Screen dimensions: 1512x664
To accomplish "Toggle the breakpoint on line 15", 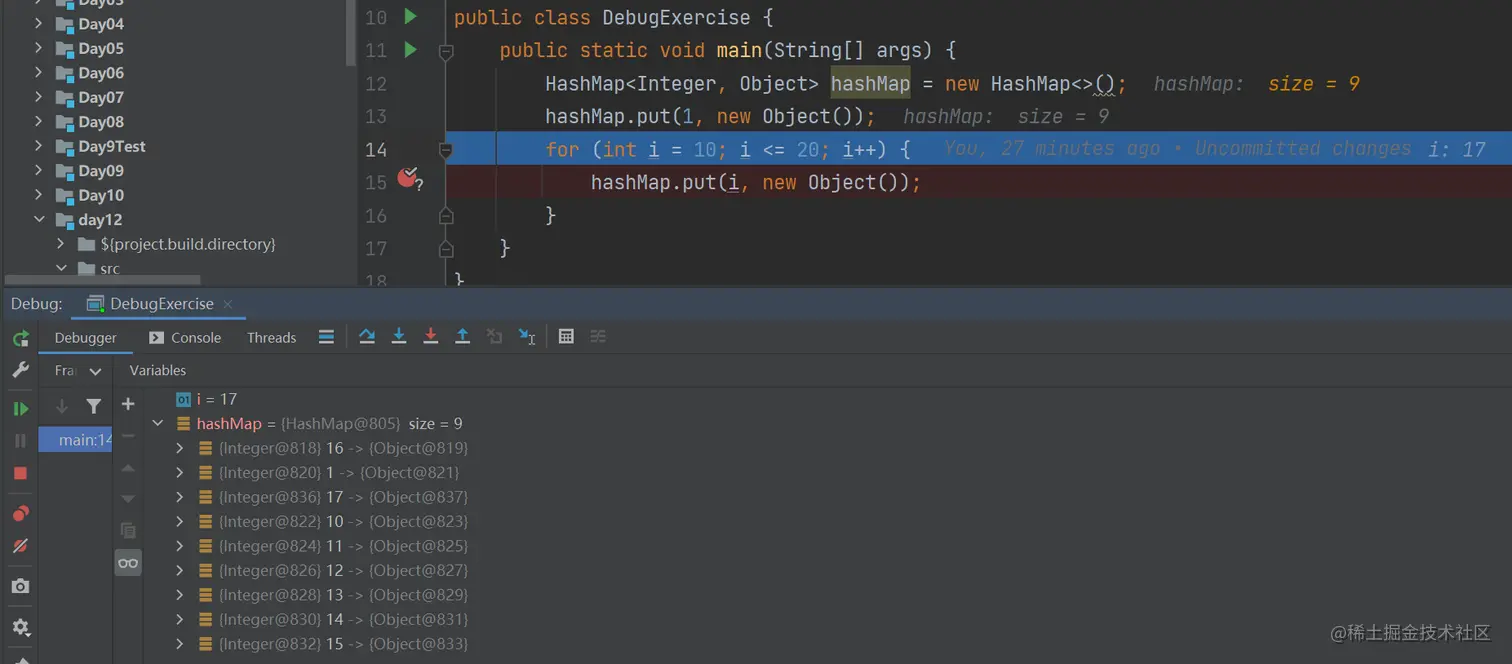I will (408, 179).
